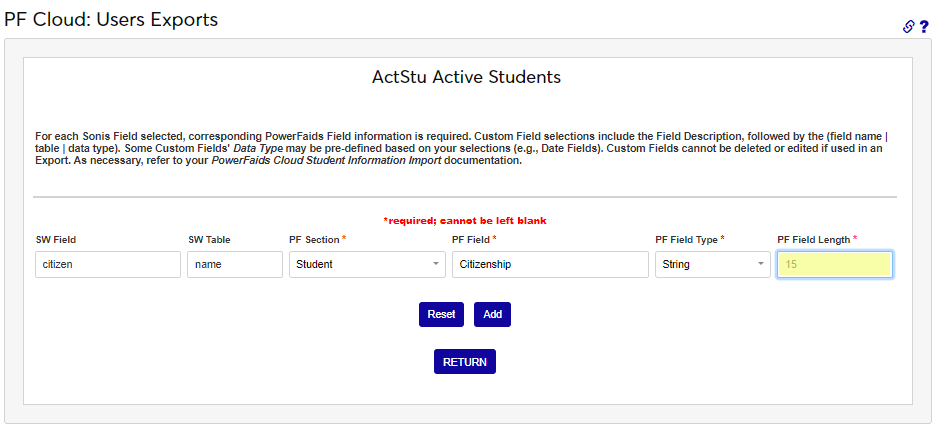Viewport: 936px width, 440px height.
Task: Click the PF Field Length label
Action: pyautogui.click(x=816, y=240)
